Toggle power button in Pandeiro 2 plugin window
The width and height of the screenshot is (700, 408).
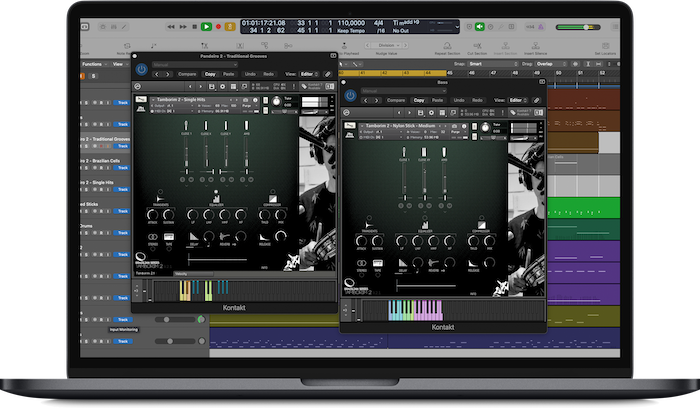pyautogui.click(x=142, y=69)
